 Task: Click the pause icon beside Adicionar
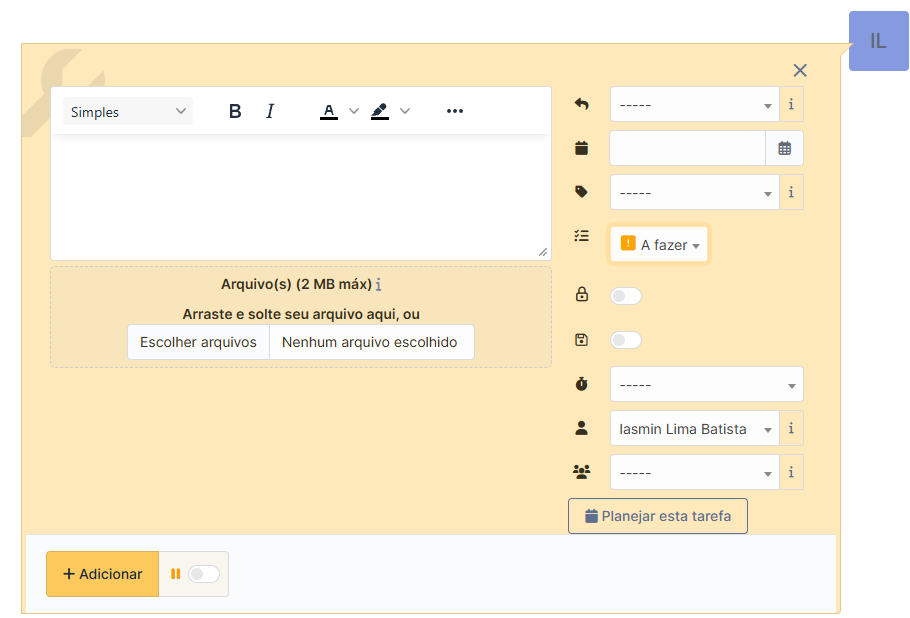click(175, 574)
